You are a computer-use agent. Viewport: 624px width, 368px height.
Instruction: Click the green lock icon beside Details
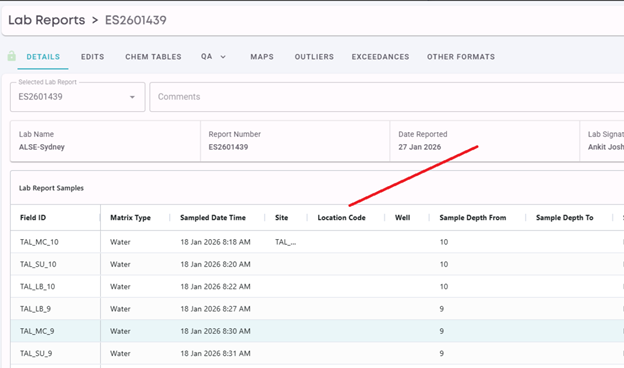coord(12,56)
